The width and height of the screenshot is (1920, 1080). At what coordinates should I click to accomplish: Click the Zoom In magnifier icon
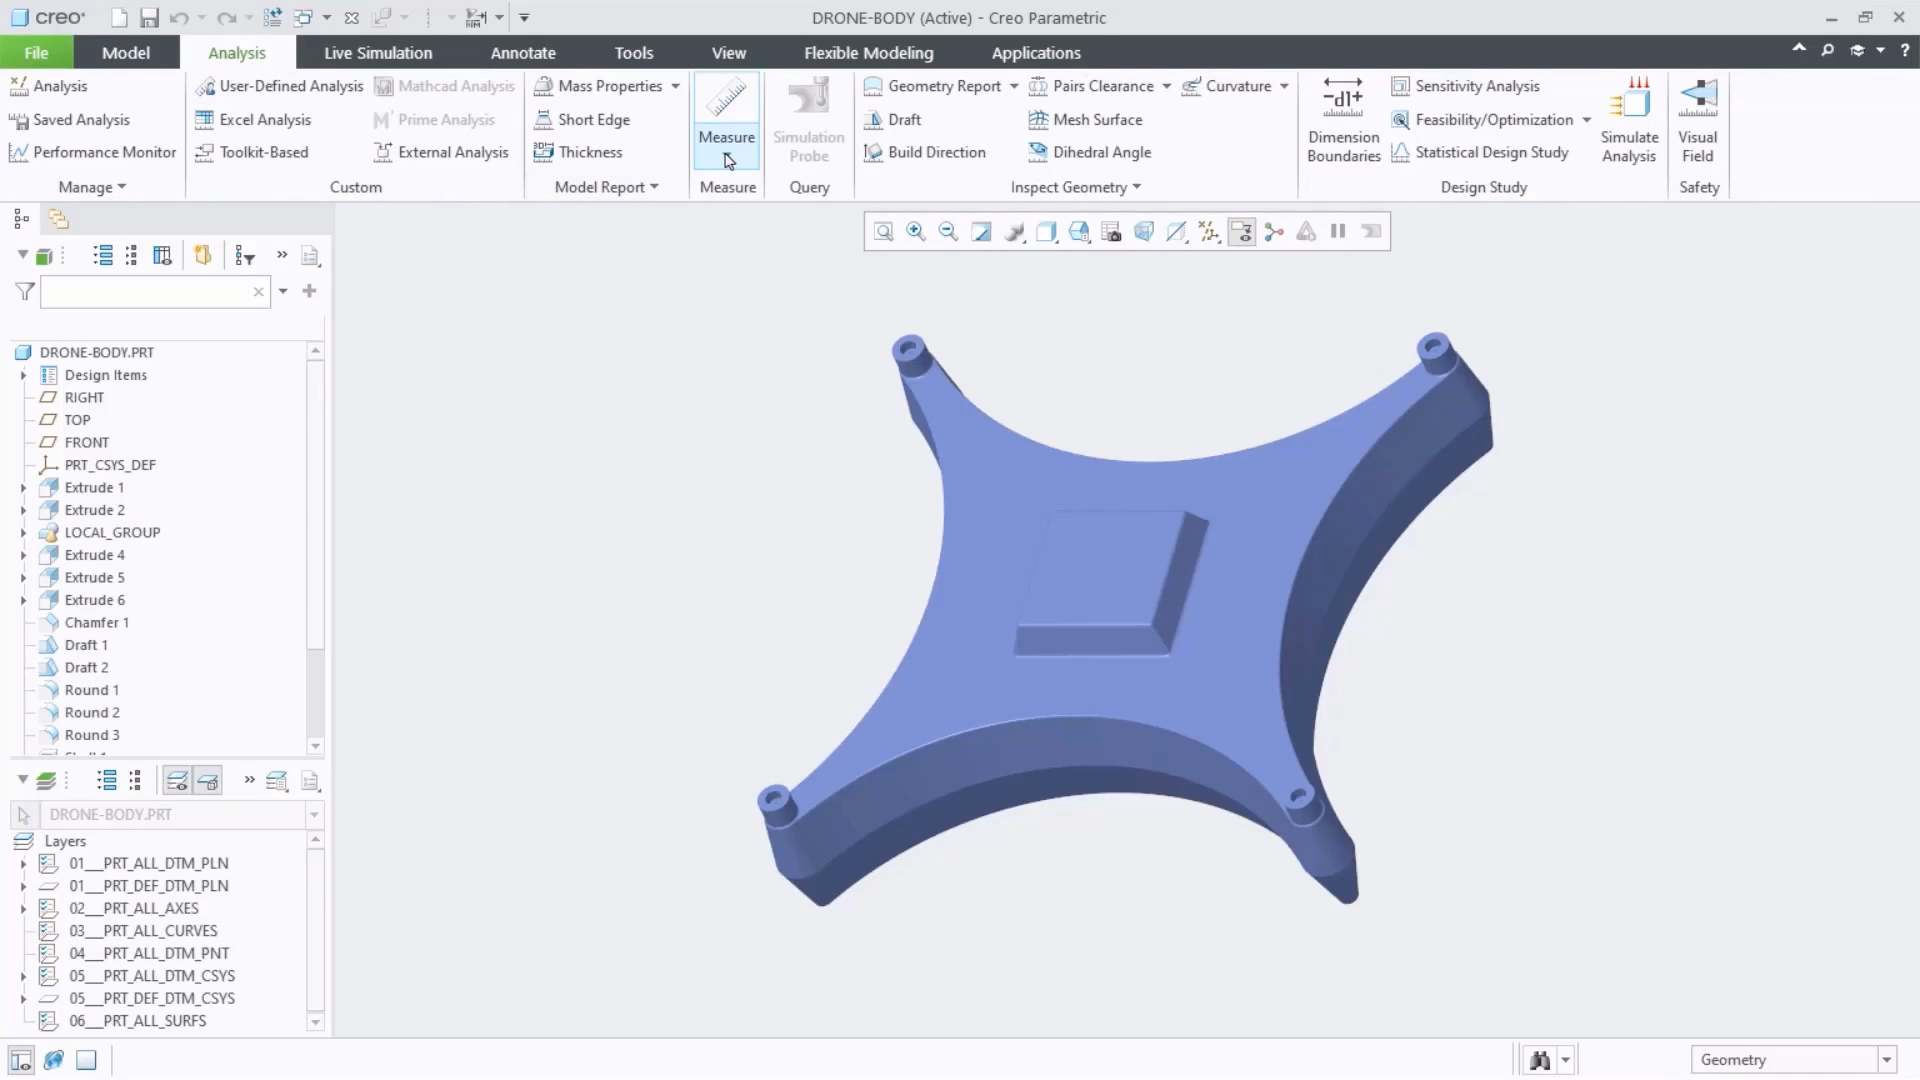click(915, 232)
